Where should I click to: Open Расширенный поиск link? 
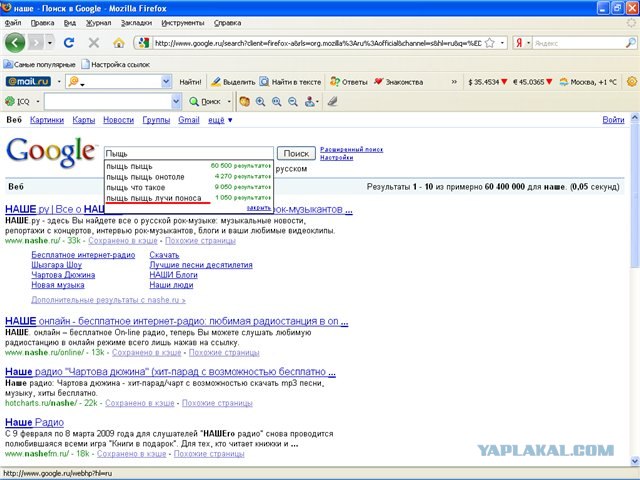pyautogui.click(x=351, y=149)
